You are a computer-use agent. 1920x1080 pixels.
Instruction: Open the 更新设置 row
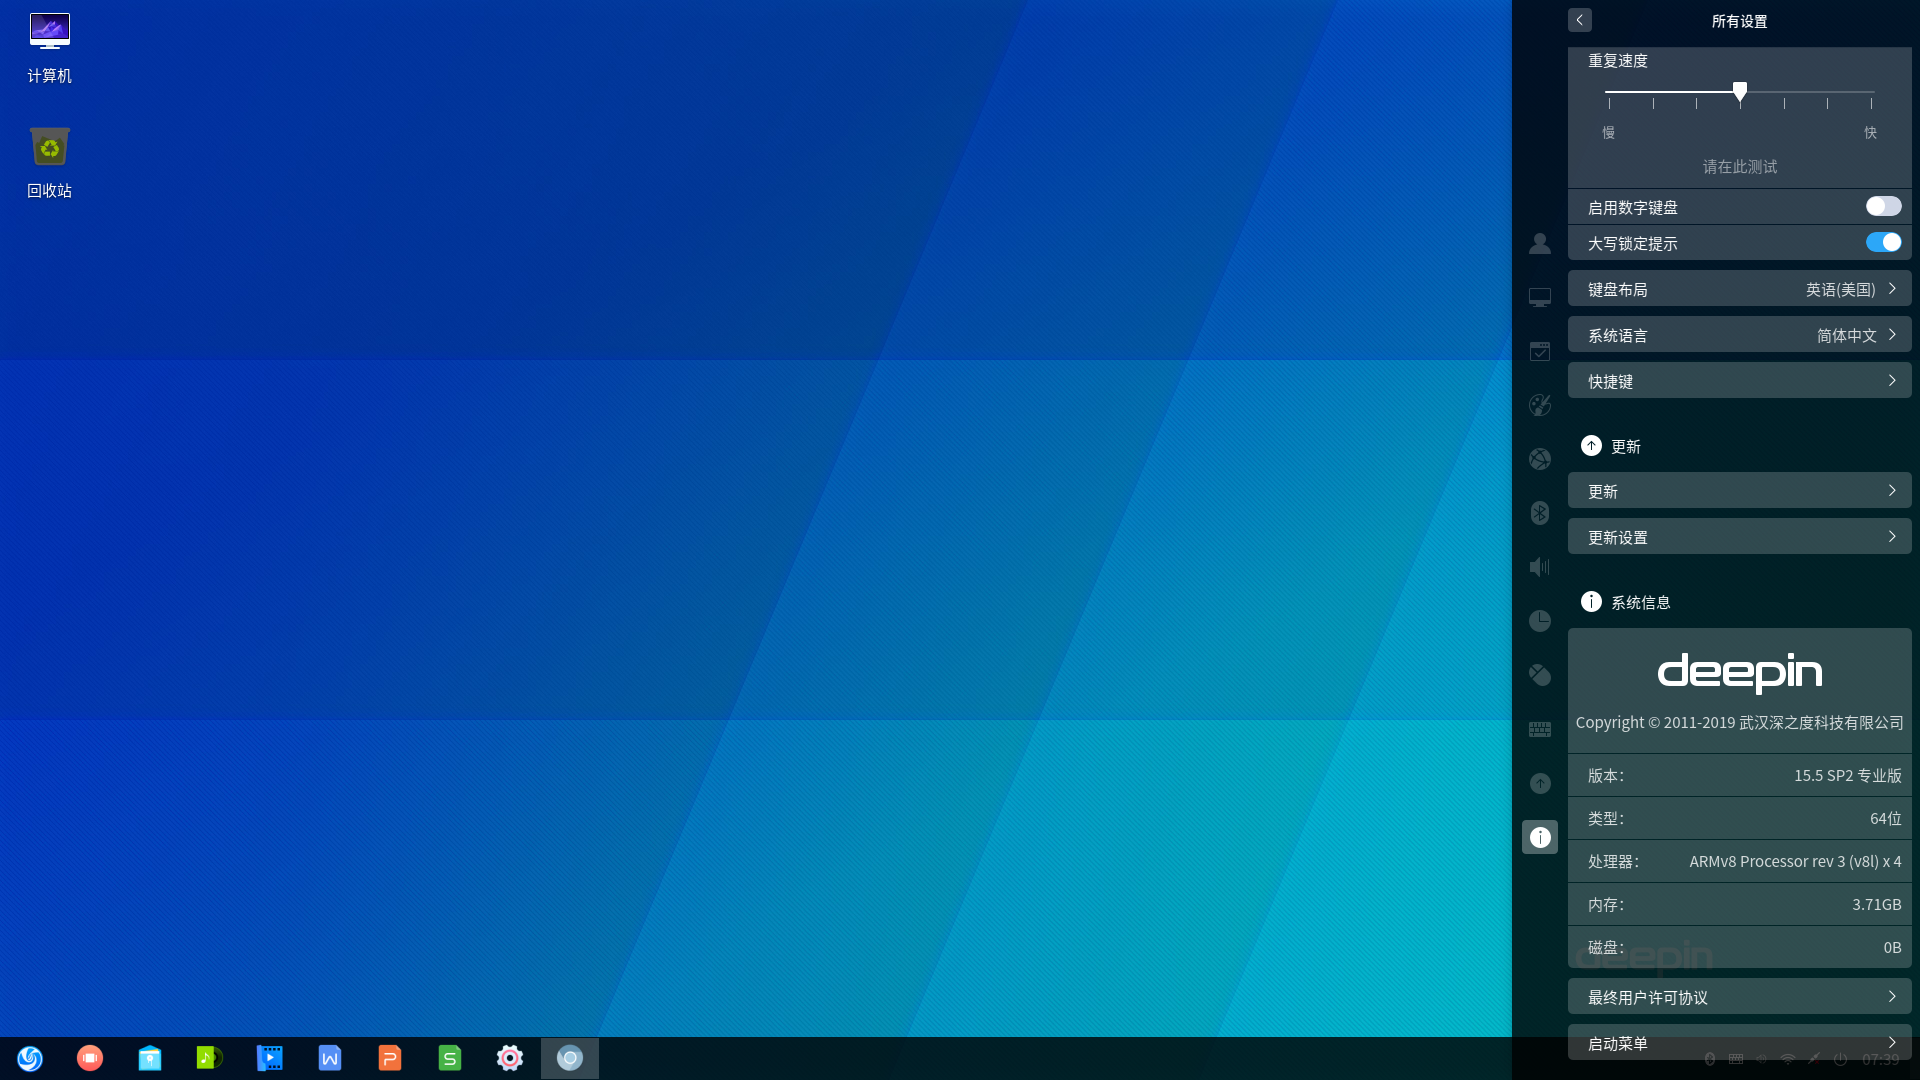[1740, 537]
